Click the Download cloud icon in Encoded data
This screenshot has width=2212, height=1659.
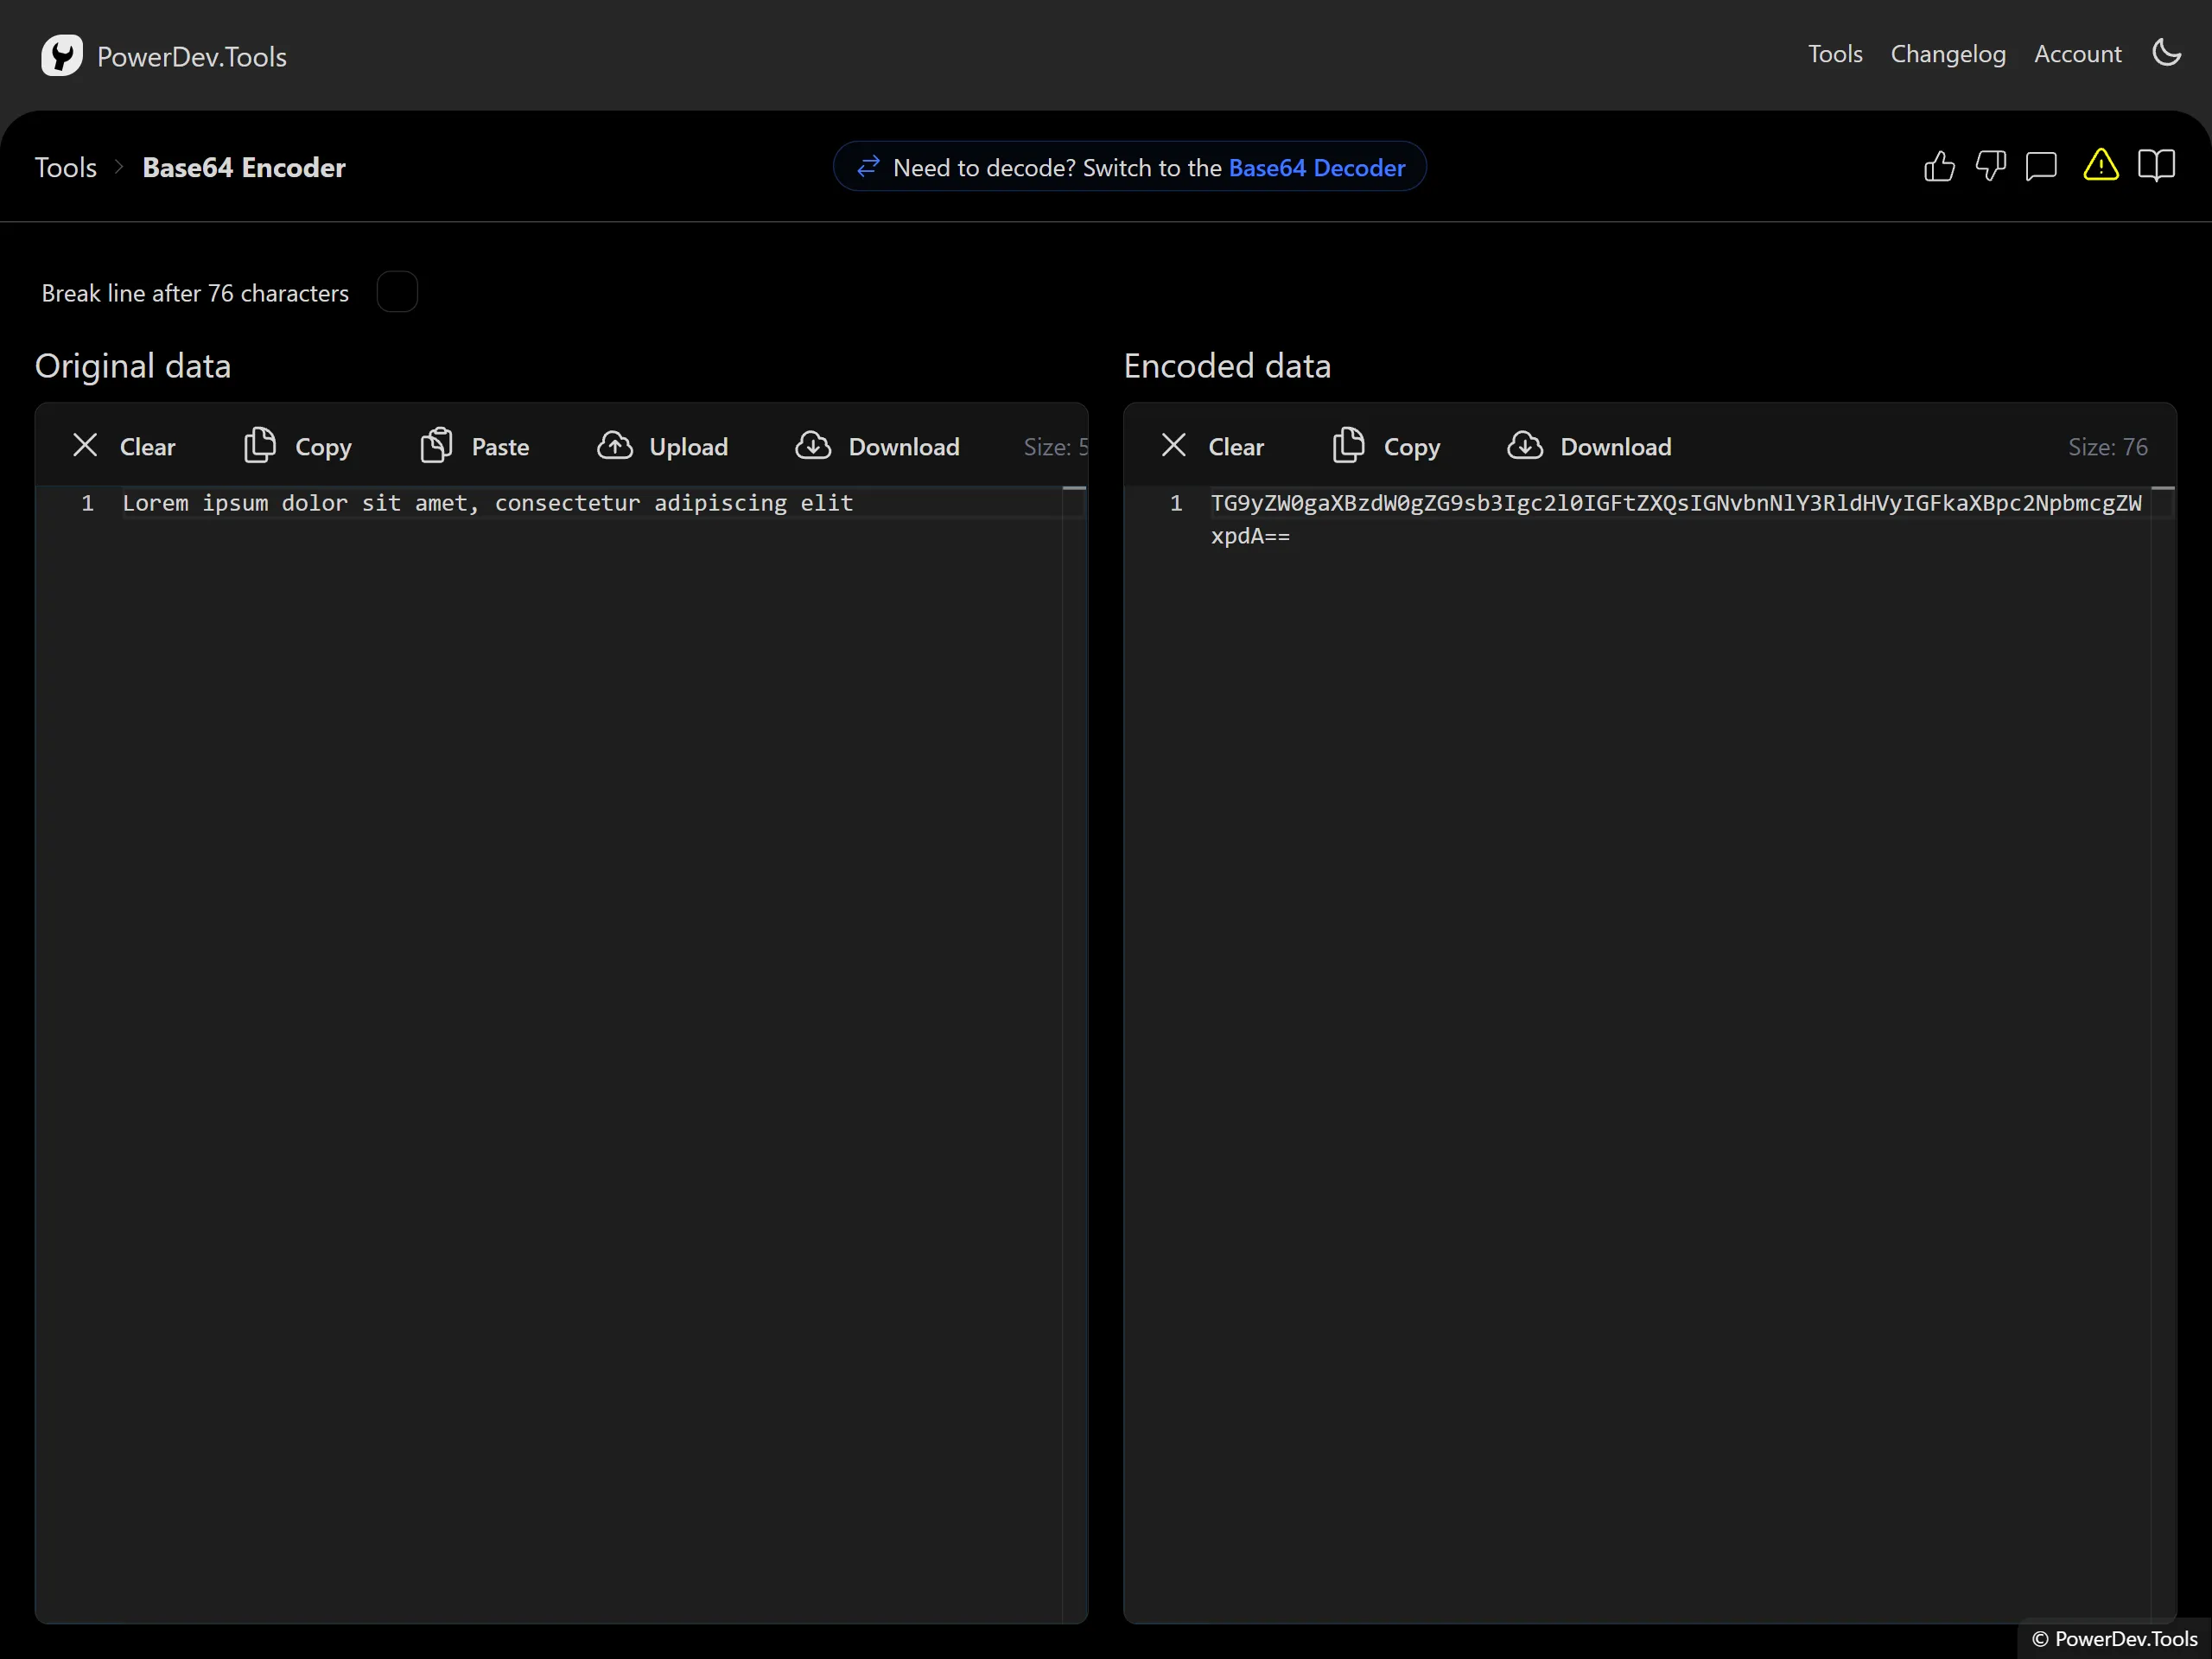(1525, 446)
